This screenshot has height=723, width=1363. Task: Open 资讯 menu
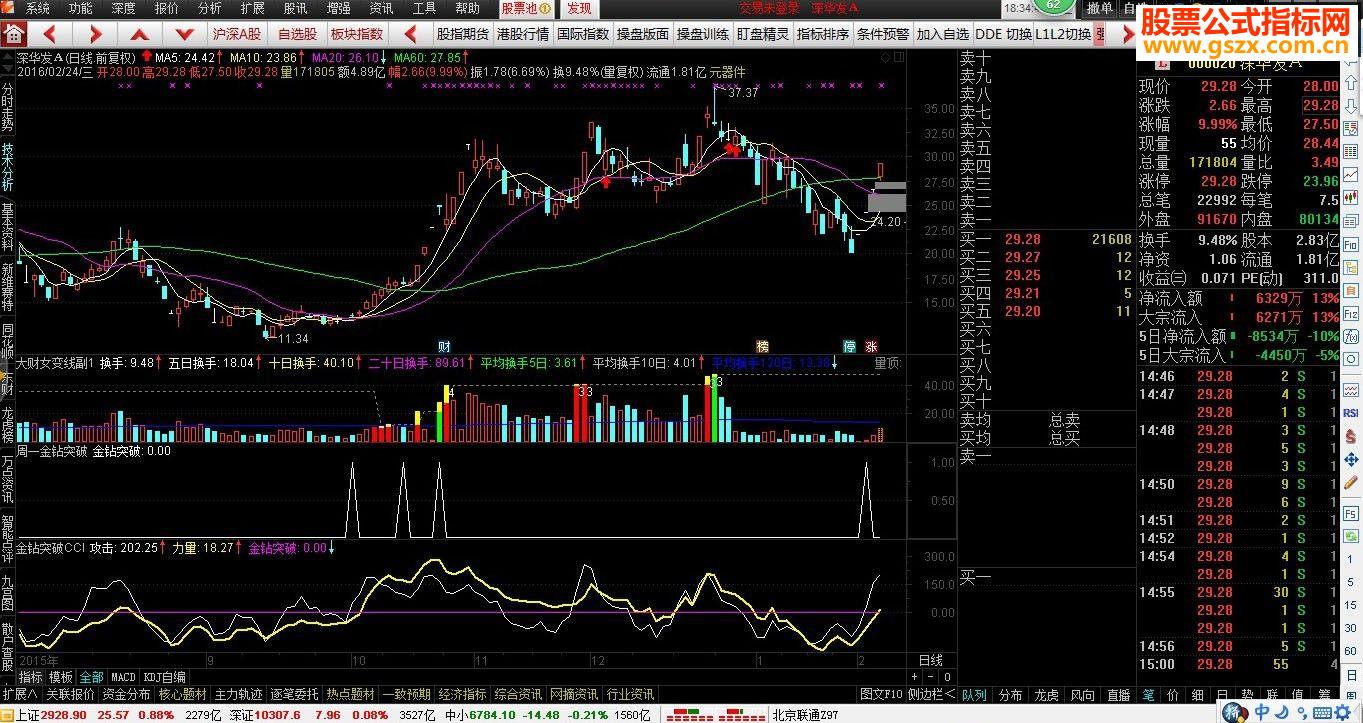tap(381, 8)
